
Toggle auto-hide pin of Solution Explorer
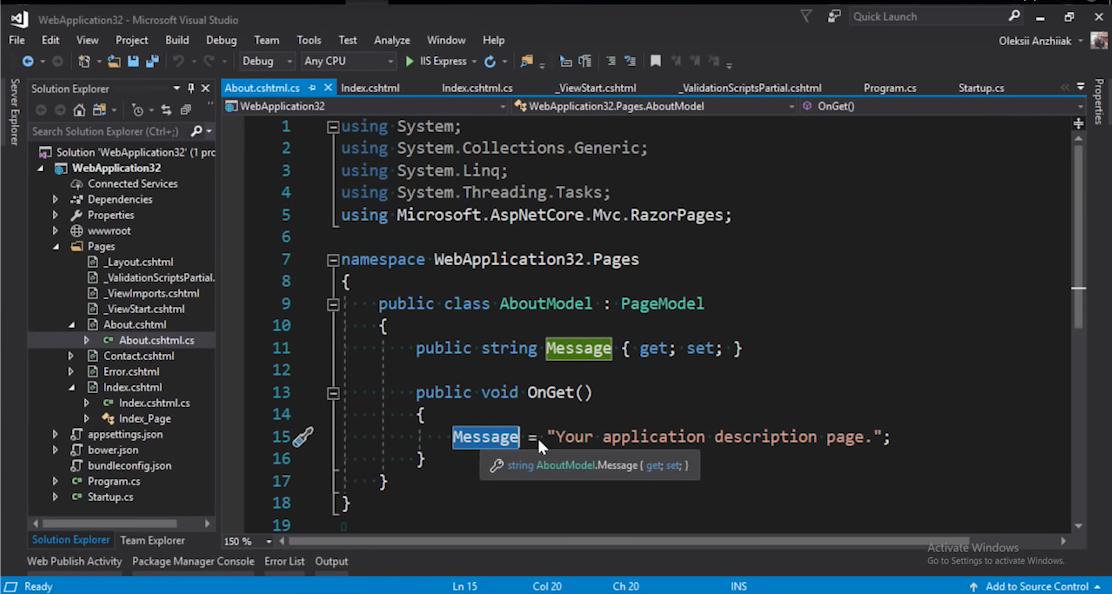[x=191, y=89]
